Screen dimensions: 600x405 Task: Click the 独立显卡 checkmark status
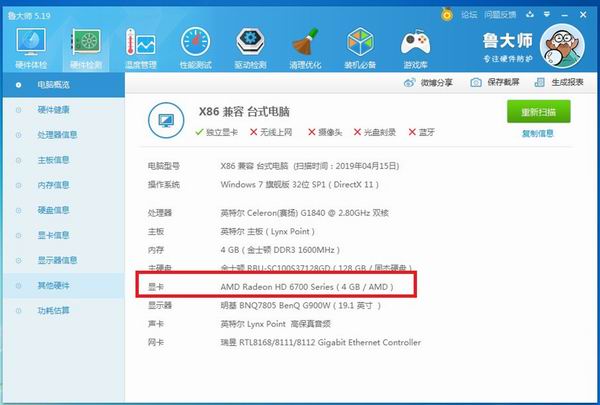(216, 132)
